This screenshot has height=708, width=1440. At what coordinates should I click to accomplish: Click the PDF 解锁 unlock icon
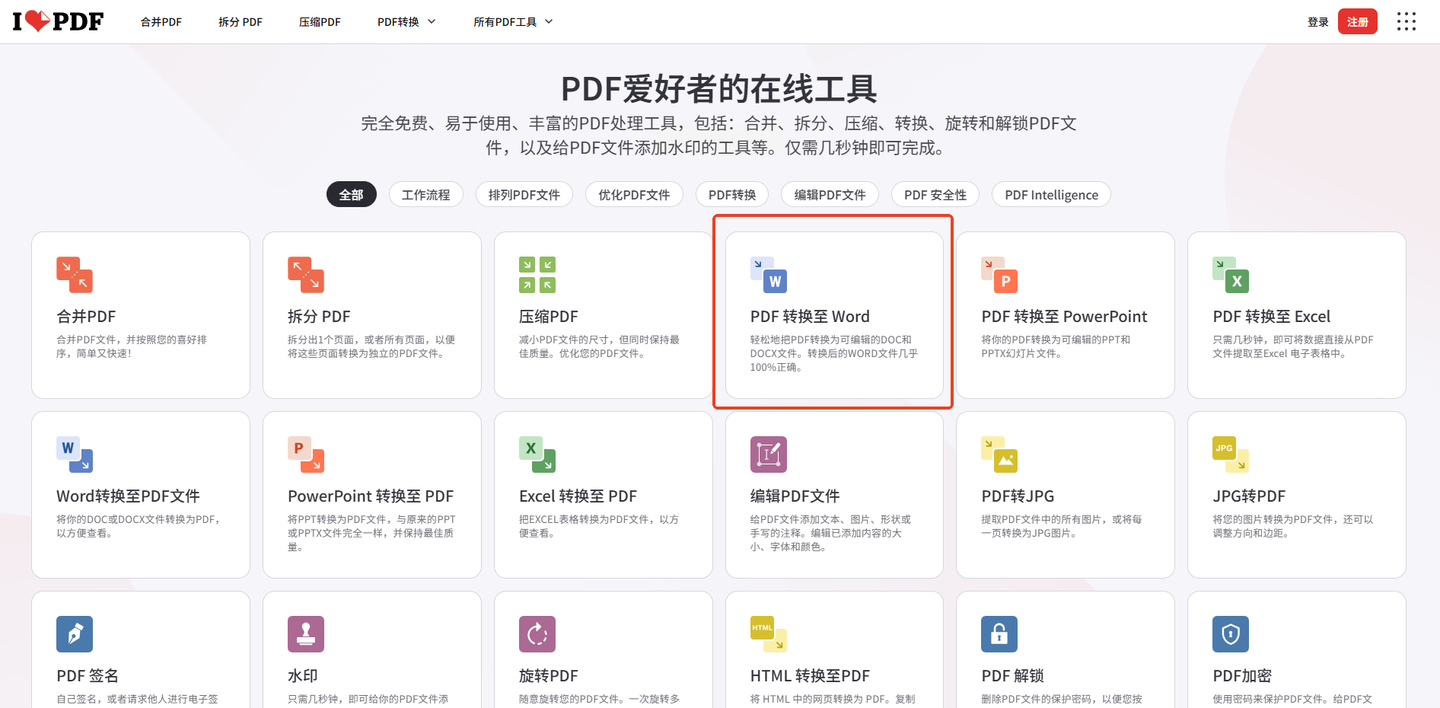click(999, 634)
